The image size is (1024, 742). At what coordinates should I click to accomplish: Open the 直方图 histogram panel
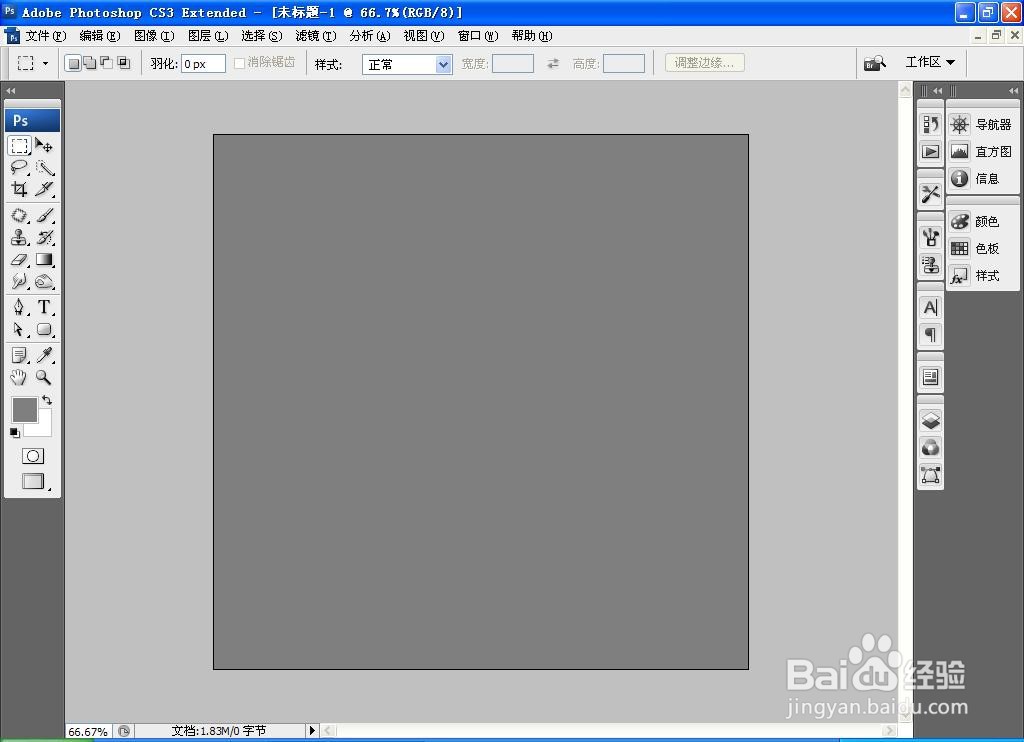(x=981, y=152)
